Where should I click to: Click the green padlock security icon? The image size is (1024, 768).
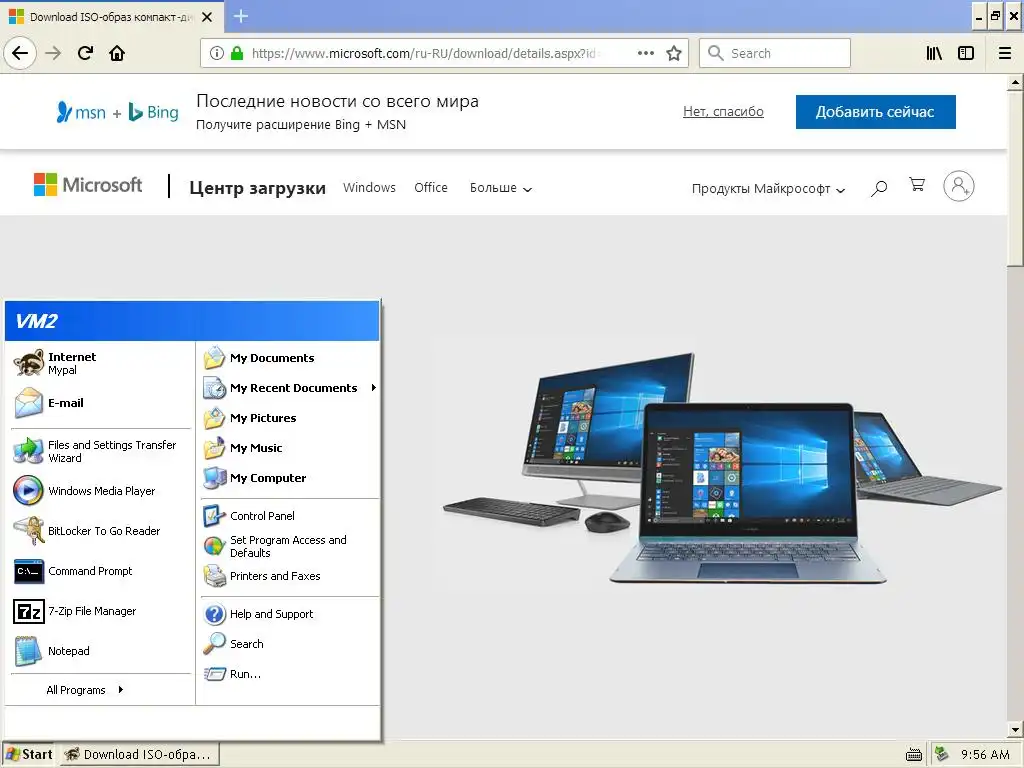[x=236, y=53]
